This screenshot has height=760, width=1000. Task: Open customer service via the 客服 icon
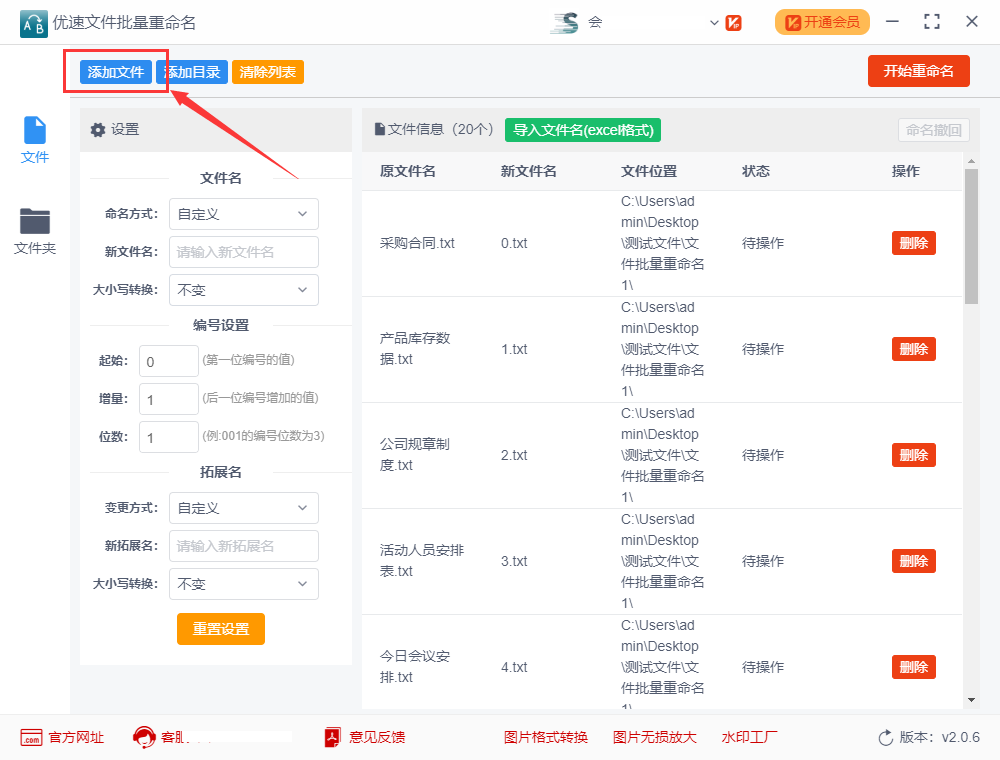click(143, 737)
